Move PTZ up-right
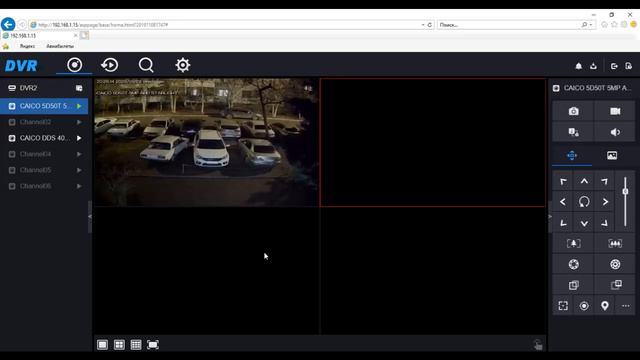 click(604, 181)
